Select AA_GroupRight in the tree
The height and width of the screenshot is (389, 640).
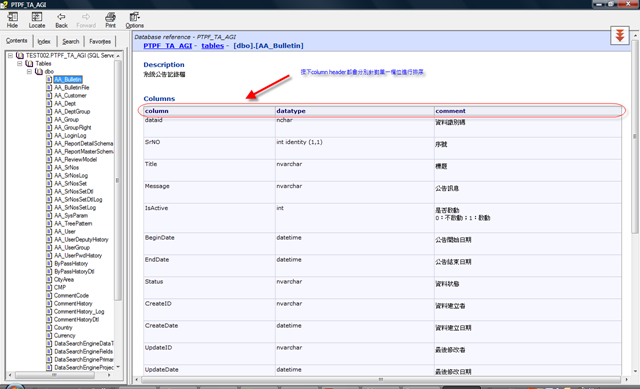(73, 127)
